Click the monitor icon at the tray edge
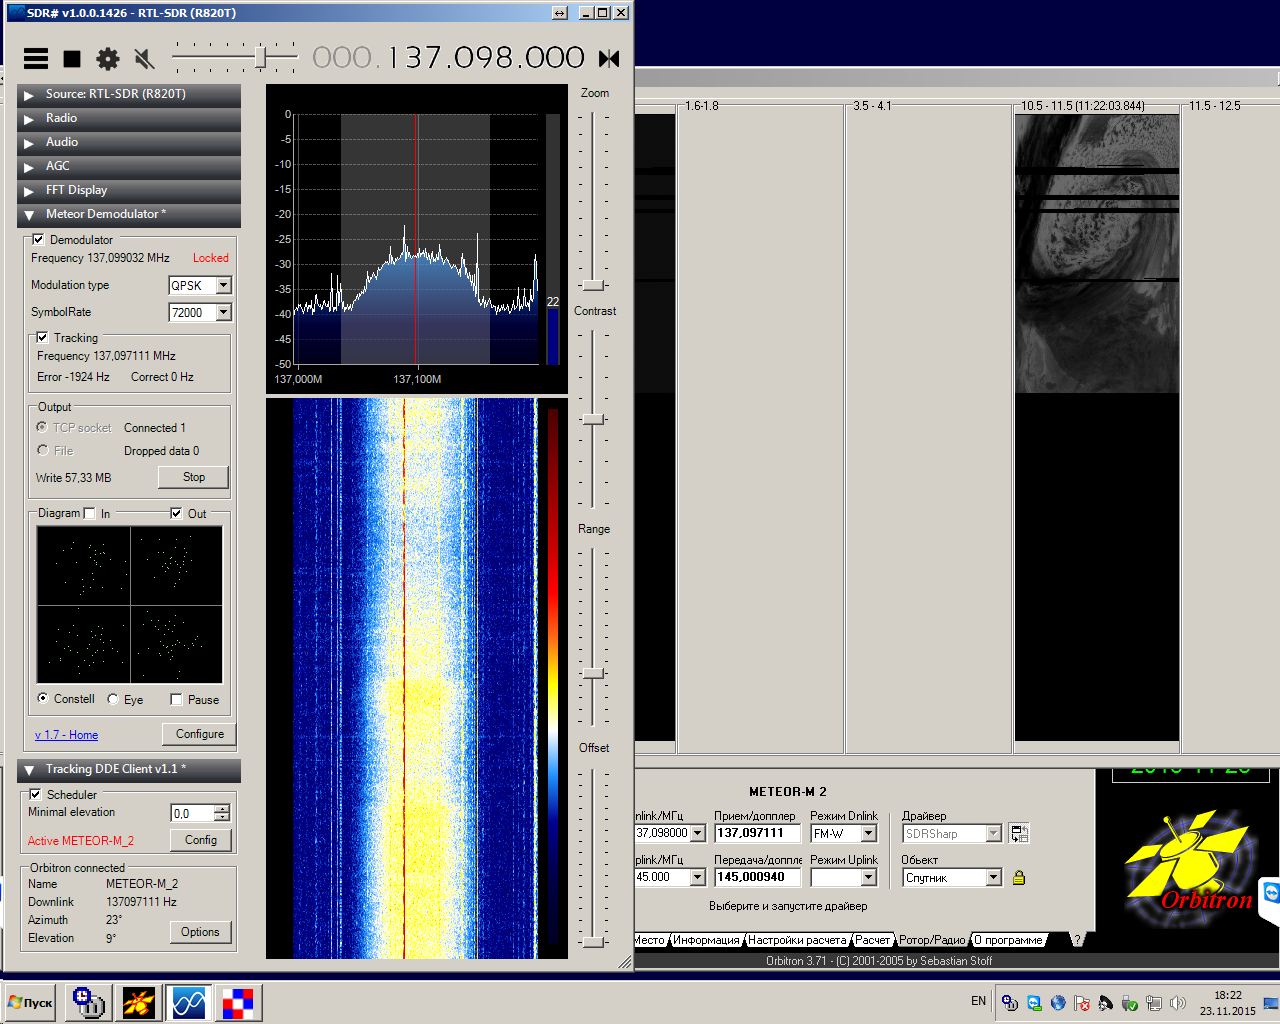Screen dimensions: 1280x1024 pyautogui.click(x=1271, y=1003)
